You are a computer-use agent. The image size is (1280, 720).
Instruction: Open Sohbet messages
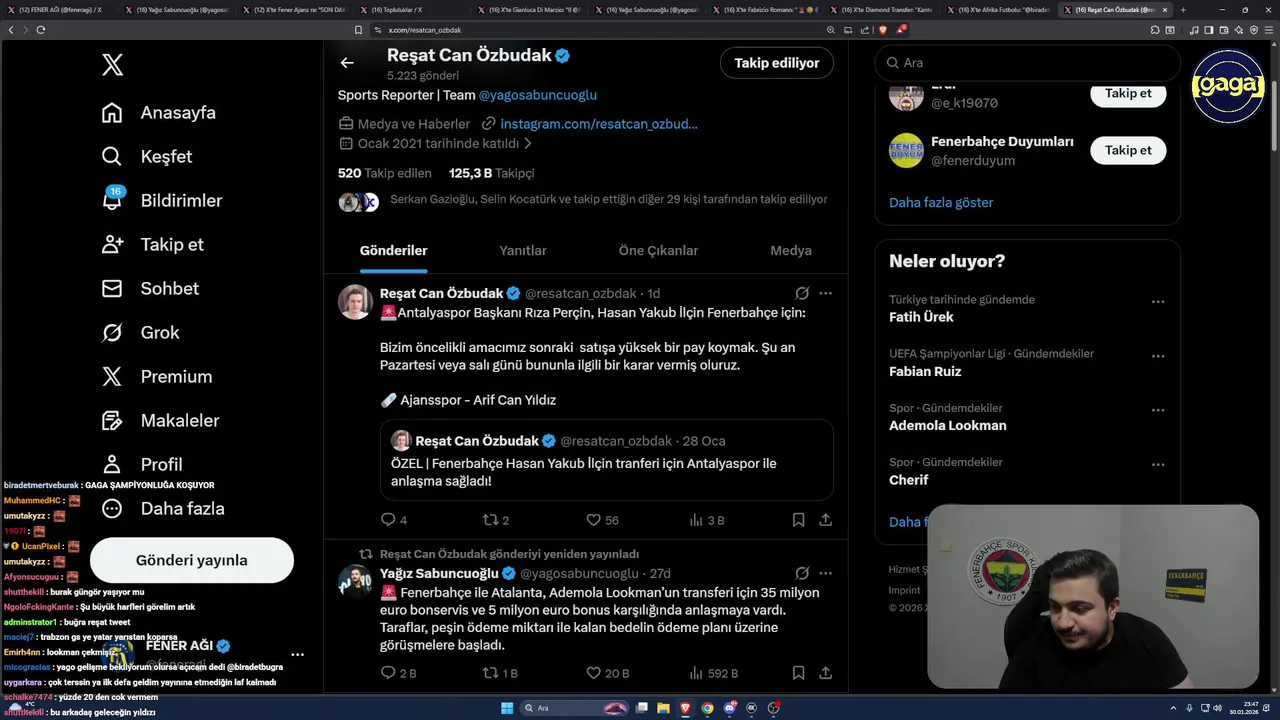point(150,288)
